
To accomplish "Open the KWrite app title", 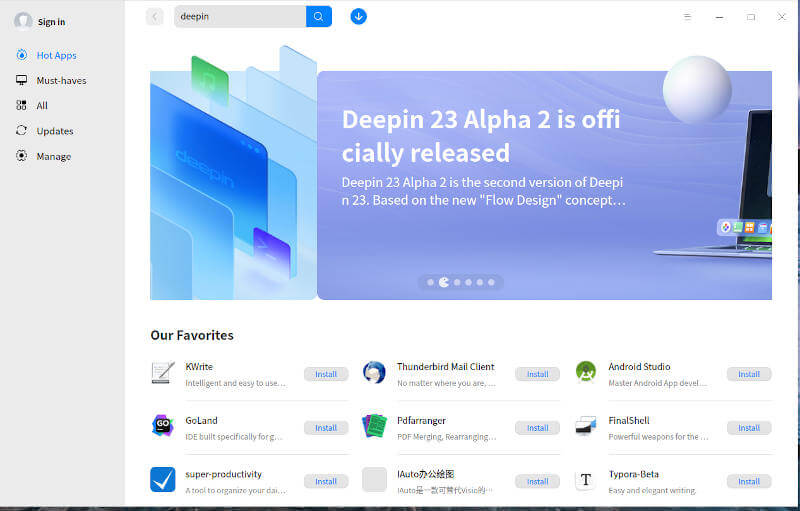I will click(199, 367).
